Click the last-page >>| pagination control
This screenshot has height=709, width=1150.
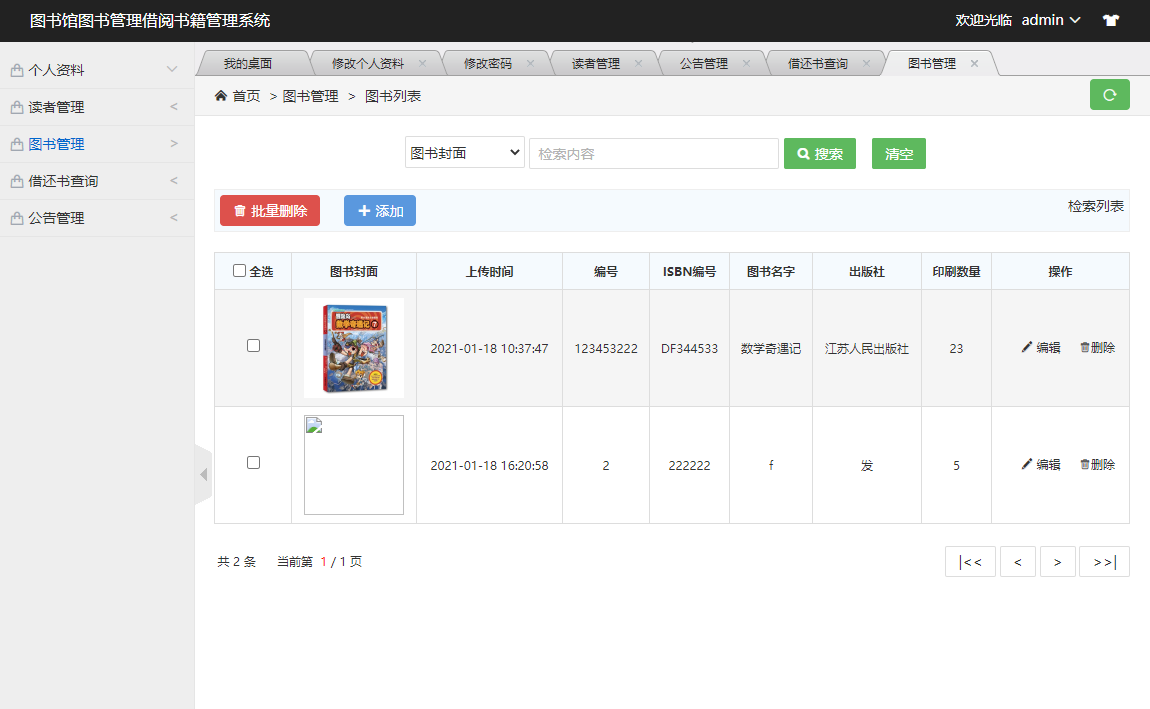pyautogui.click(x=1104, y=561)
